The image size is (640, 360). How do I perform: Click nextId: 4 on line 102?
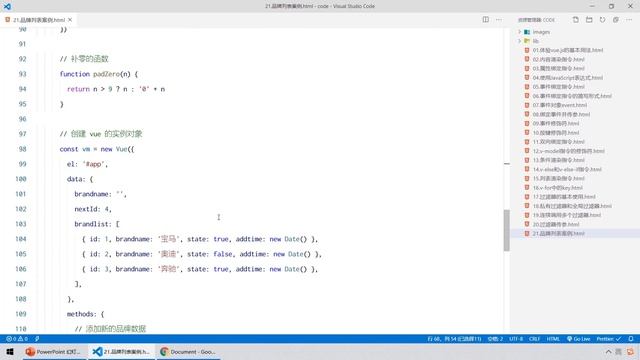click(93, 209)
